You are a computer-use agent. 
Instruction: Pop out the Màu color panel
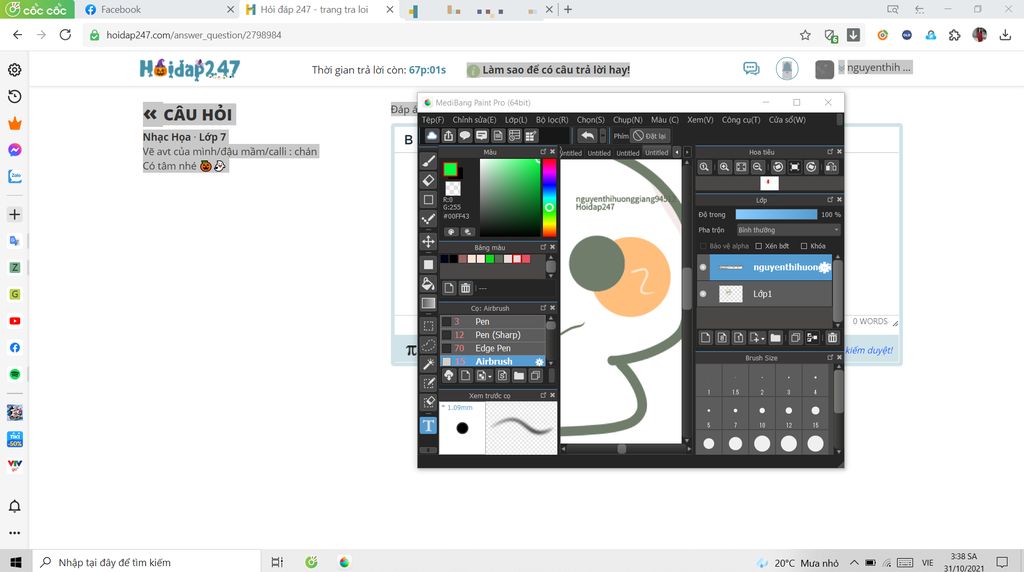543,151
